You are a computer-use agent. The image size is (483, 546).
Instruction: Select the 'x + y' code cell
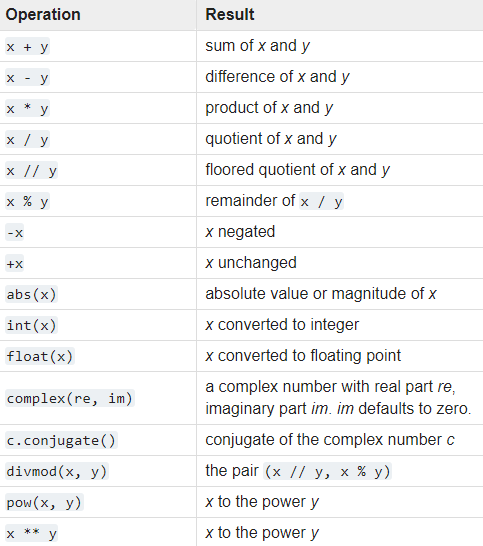point(28,46)
